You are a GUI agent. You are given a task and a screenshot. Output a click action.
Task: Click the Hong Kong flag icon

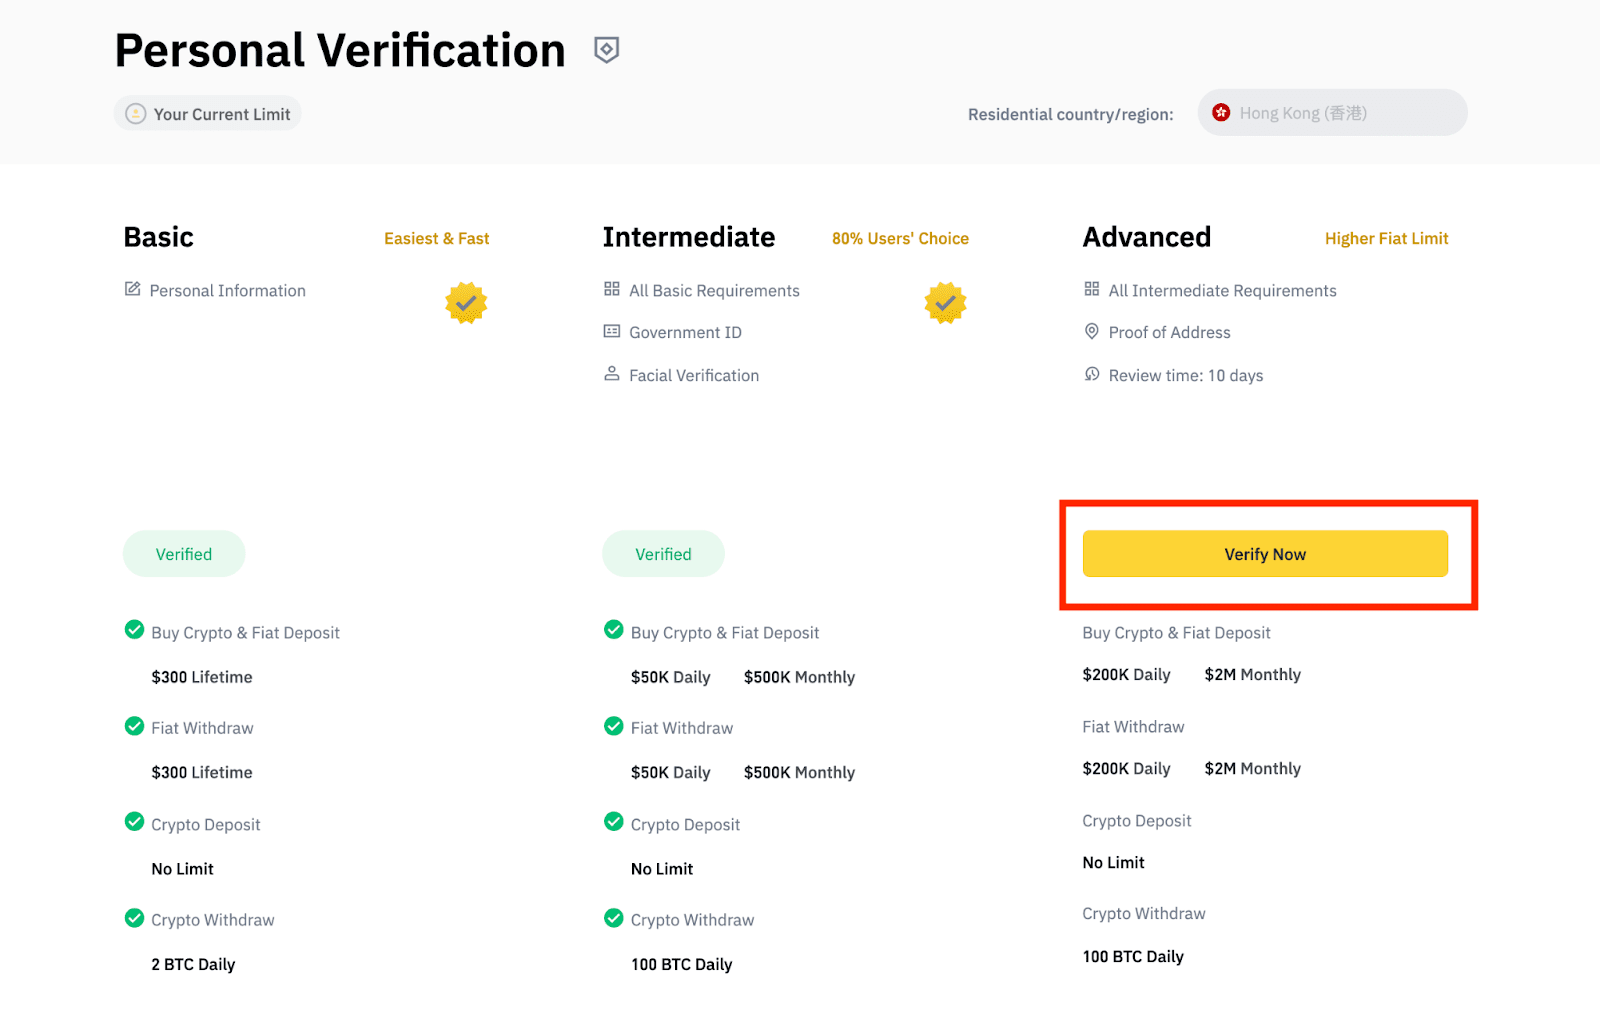pos(1221,113)
